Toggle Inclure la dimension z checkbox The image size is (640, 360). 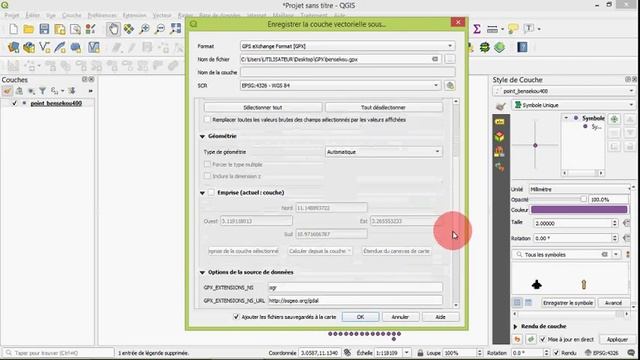[207, 176]
